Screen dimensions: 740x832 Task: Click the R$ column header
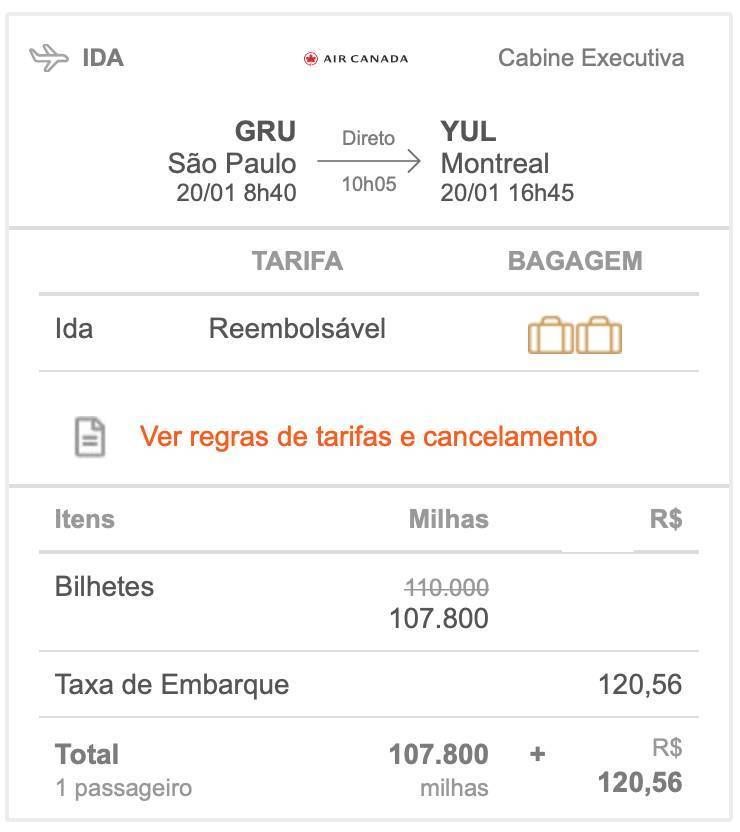666,519
